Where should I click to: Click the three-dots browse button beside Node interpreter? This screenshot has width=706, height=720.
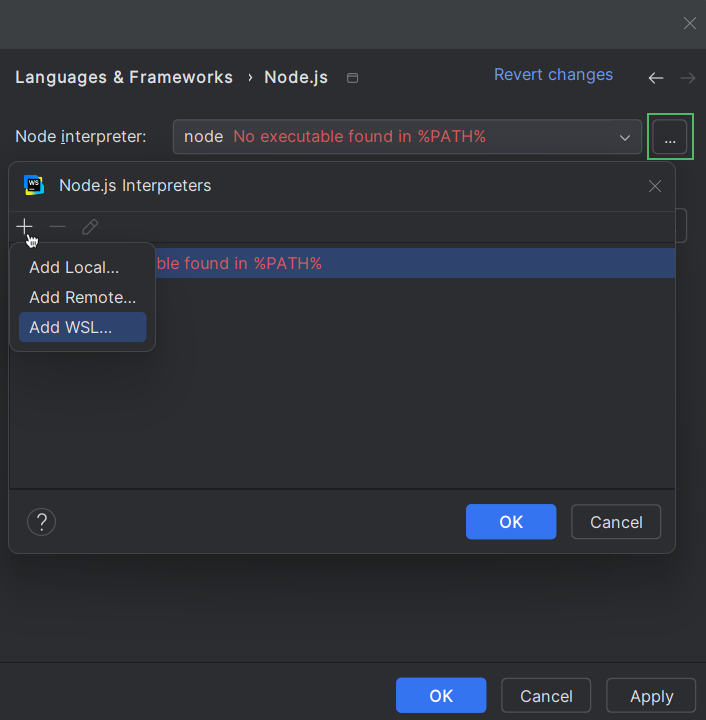point(670,137)
